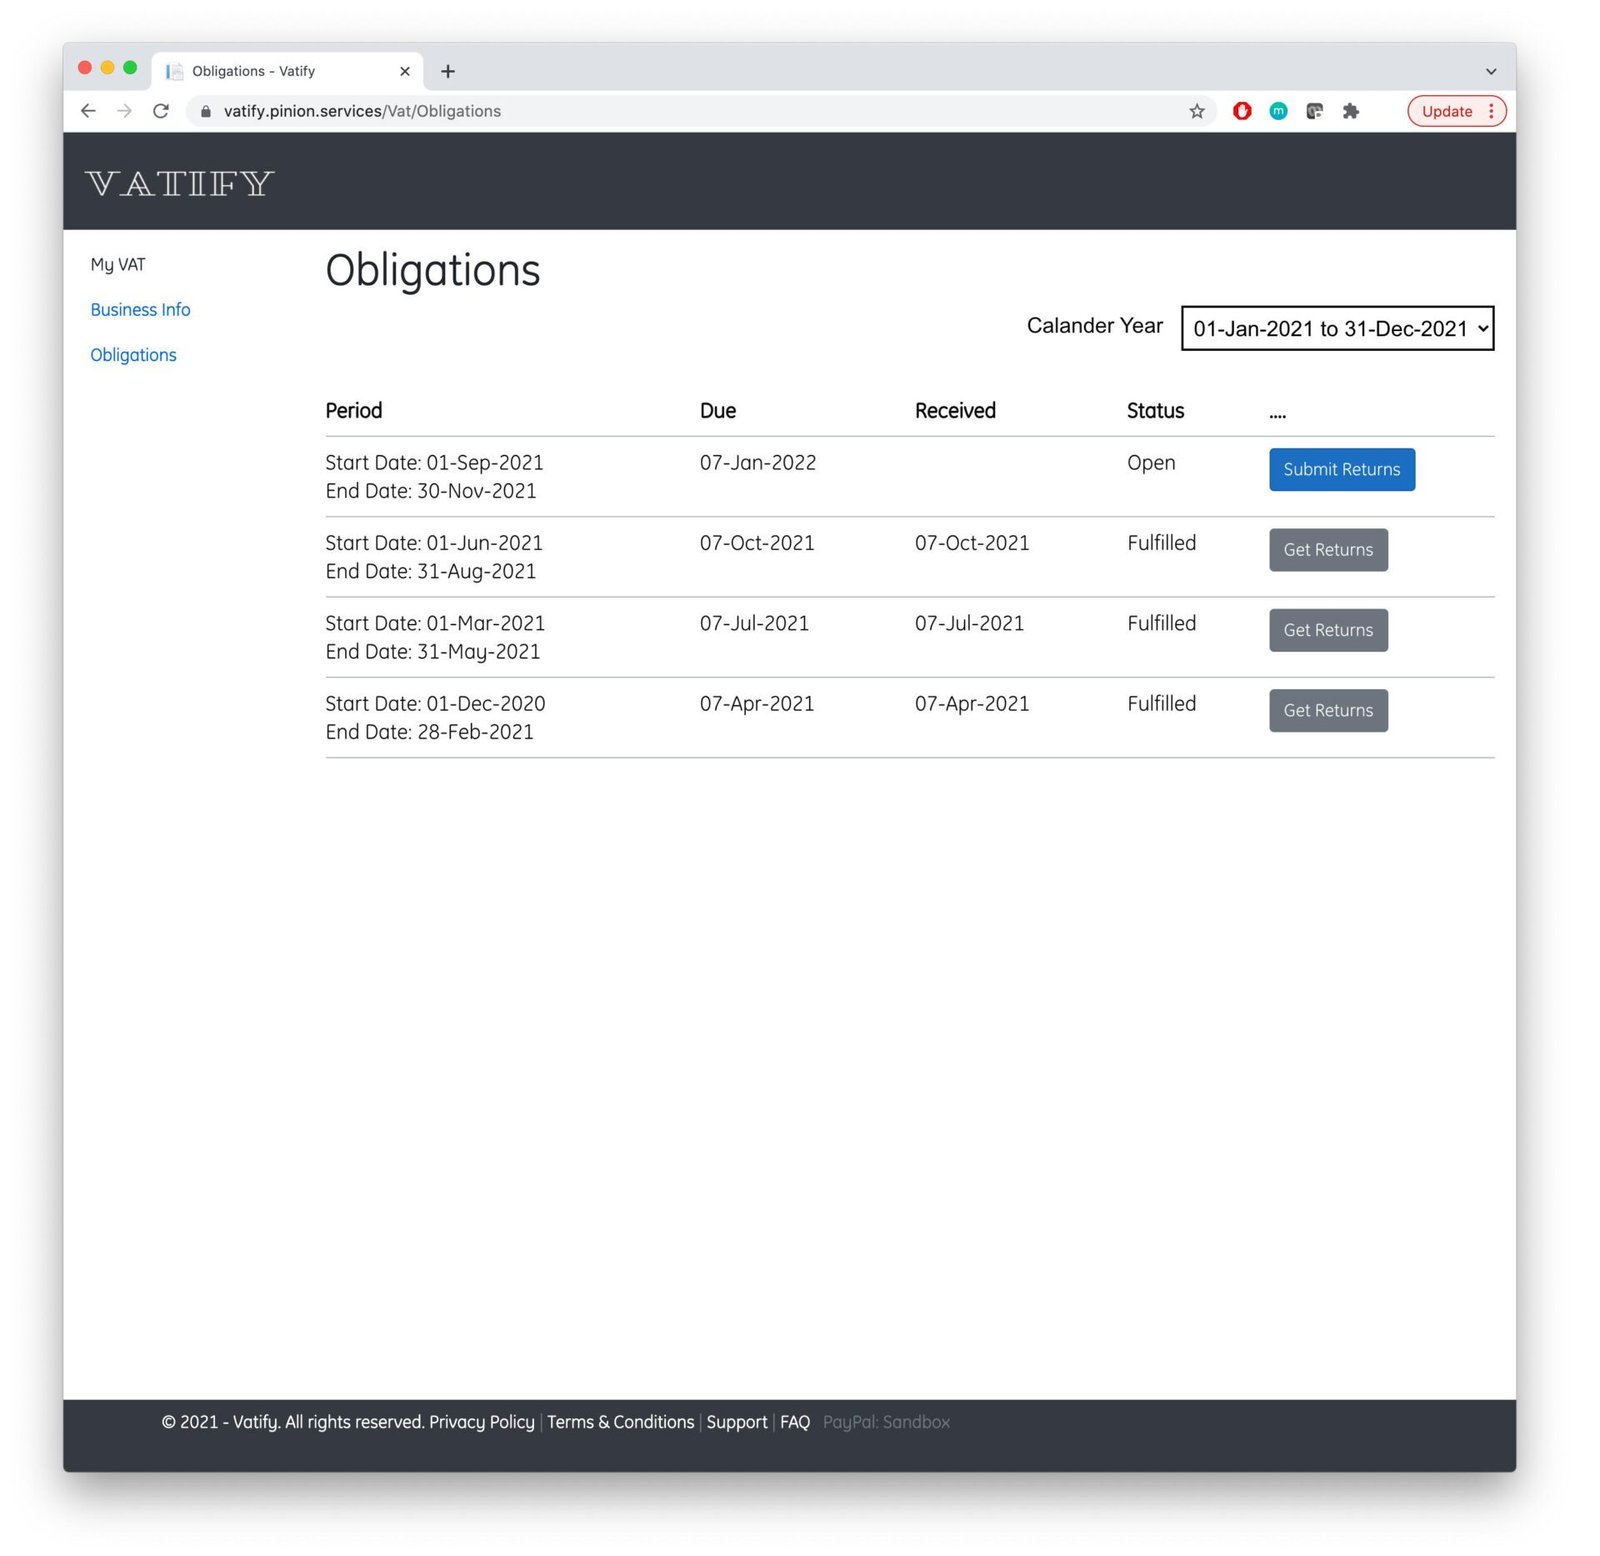Open the Privacy Policy footer link
The width and height of the screenshot is (1600, 1556).
tap(482, 1421)
